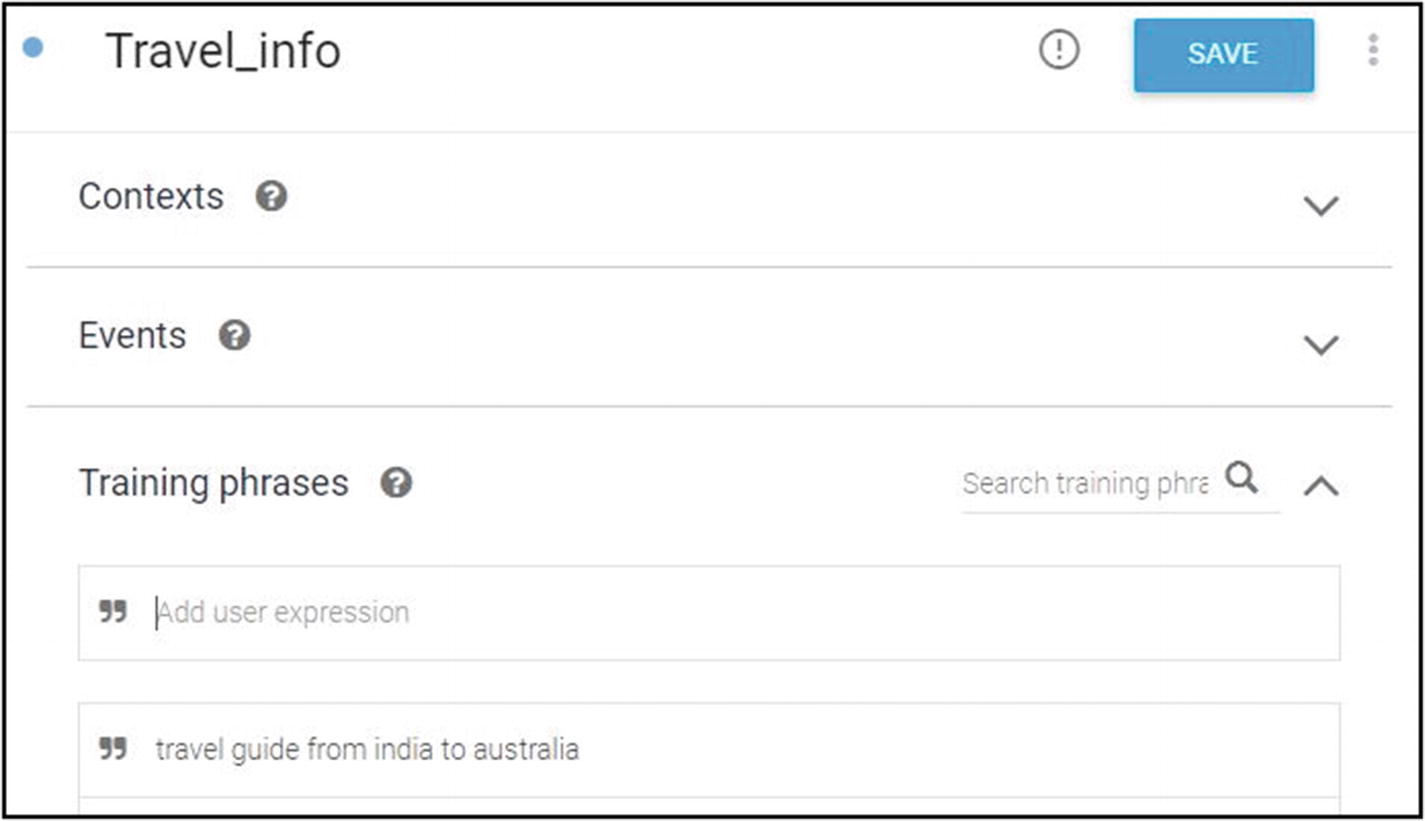Click the Events help question mark icon
Viewport: 1425px width, 821px height.
click(x=234, y=335)
